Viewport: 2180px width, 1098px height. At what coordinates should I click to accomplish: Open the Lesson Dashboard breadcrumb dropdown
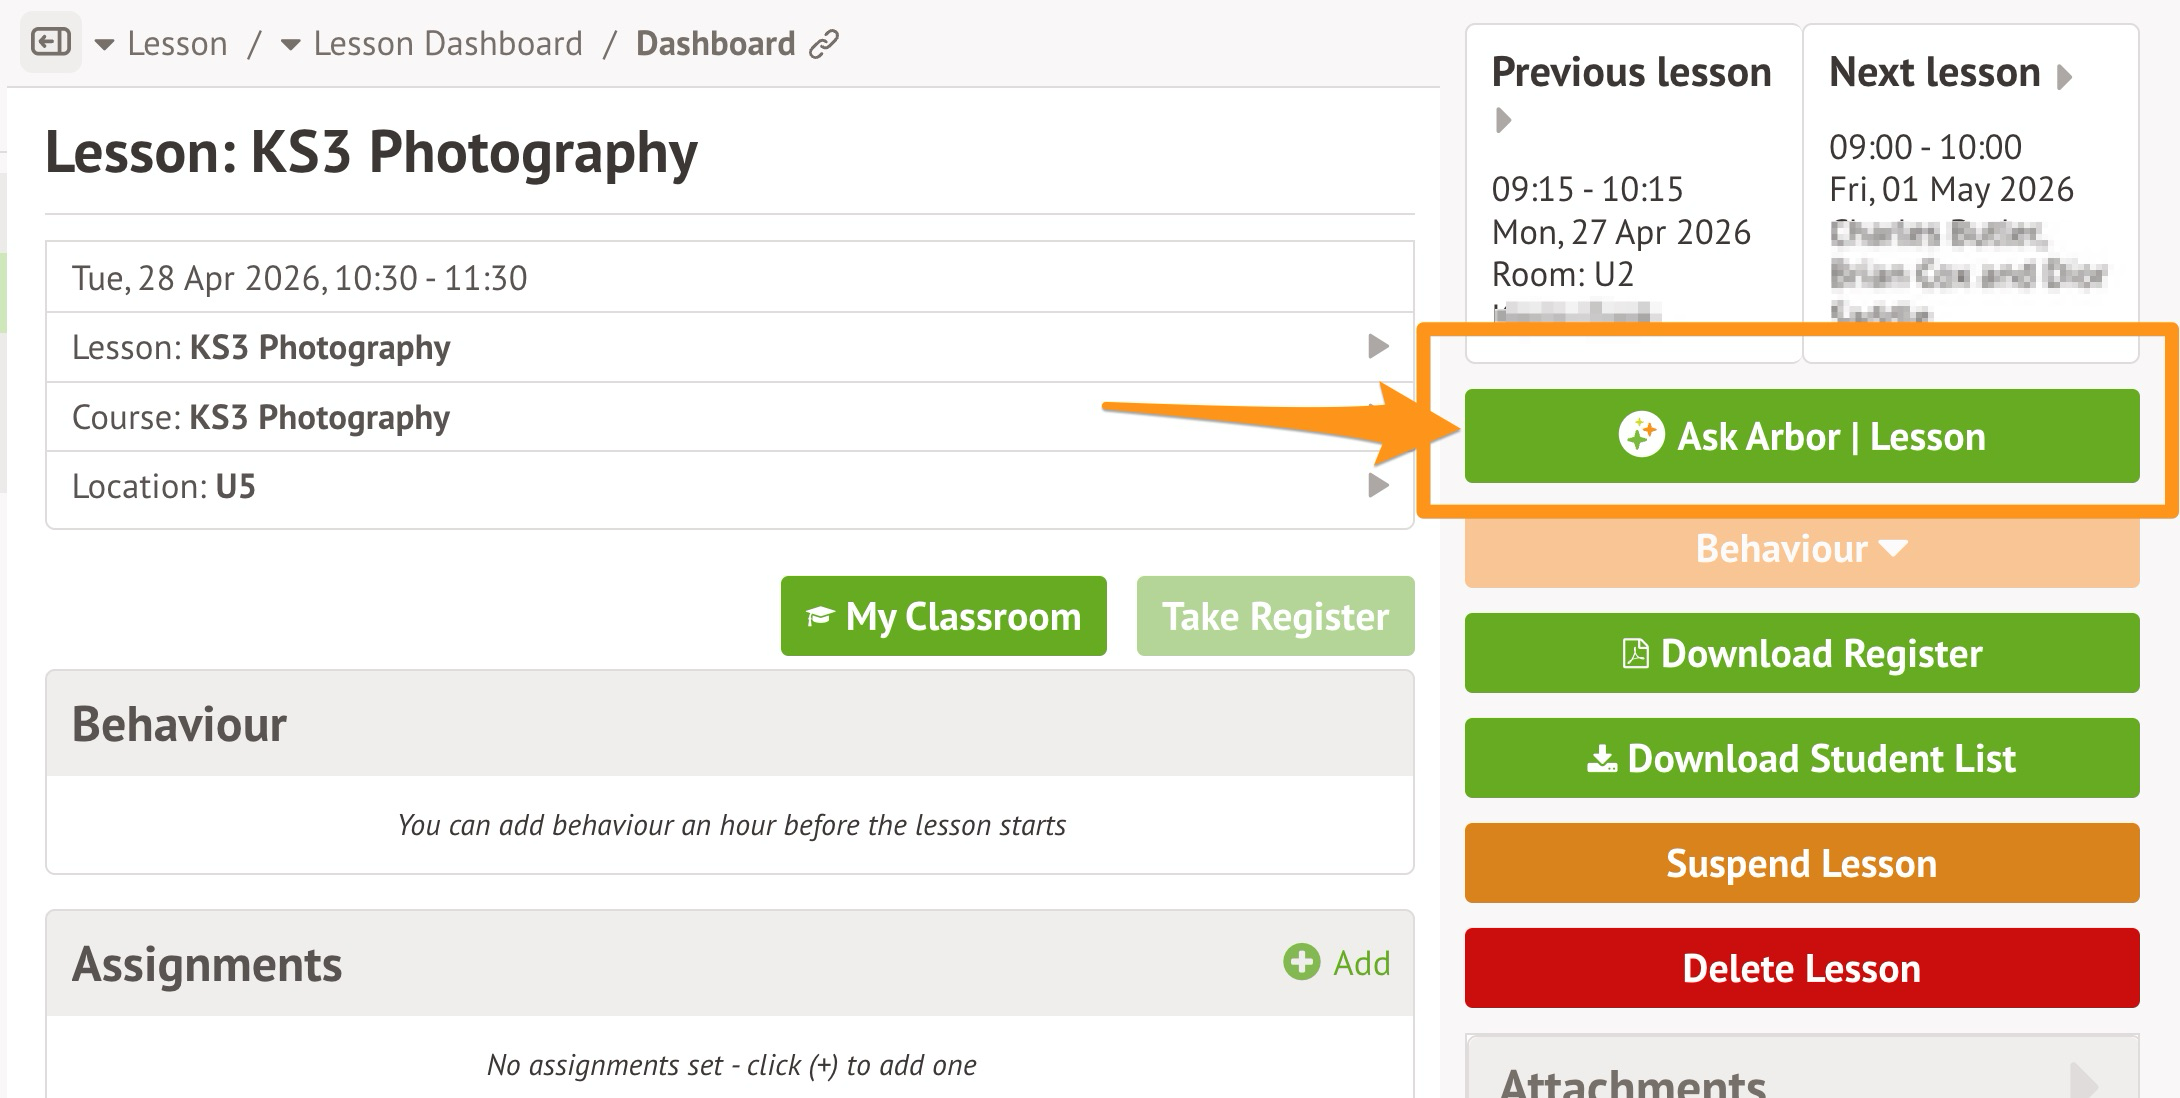pos(290,45)
